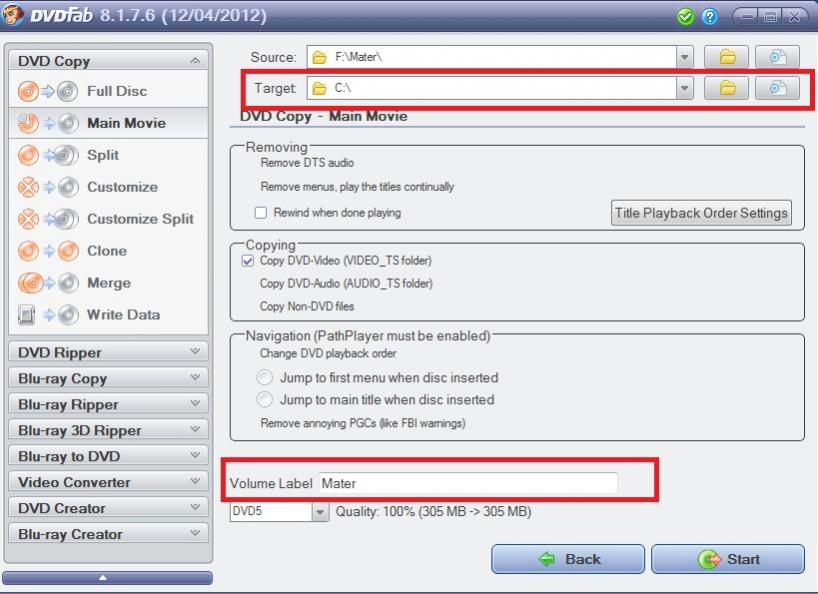Click the Source image file icon

[777, 57]
